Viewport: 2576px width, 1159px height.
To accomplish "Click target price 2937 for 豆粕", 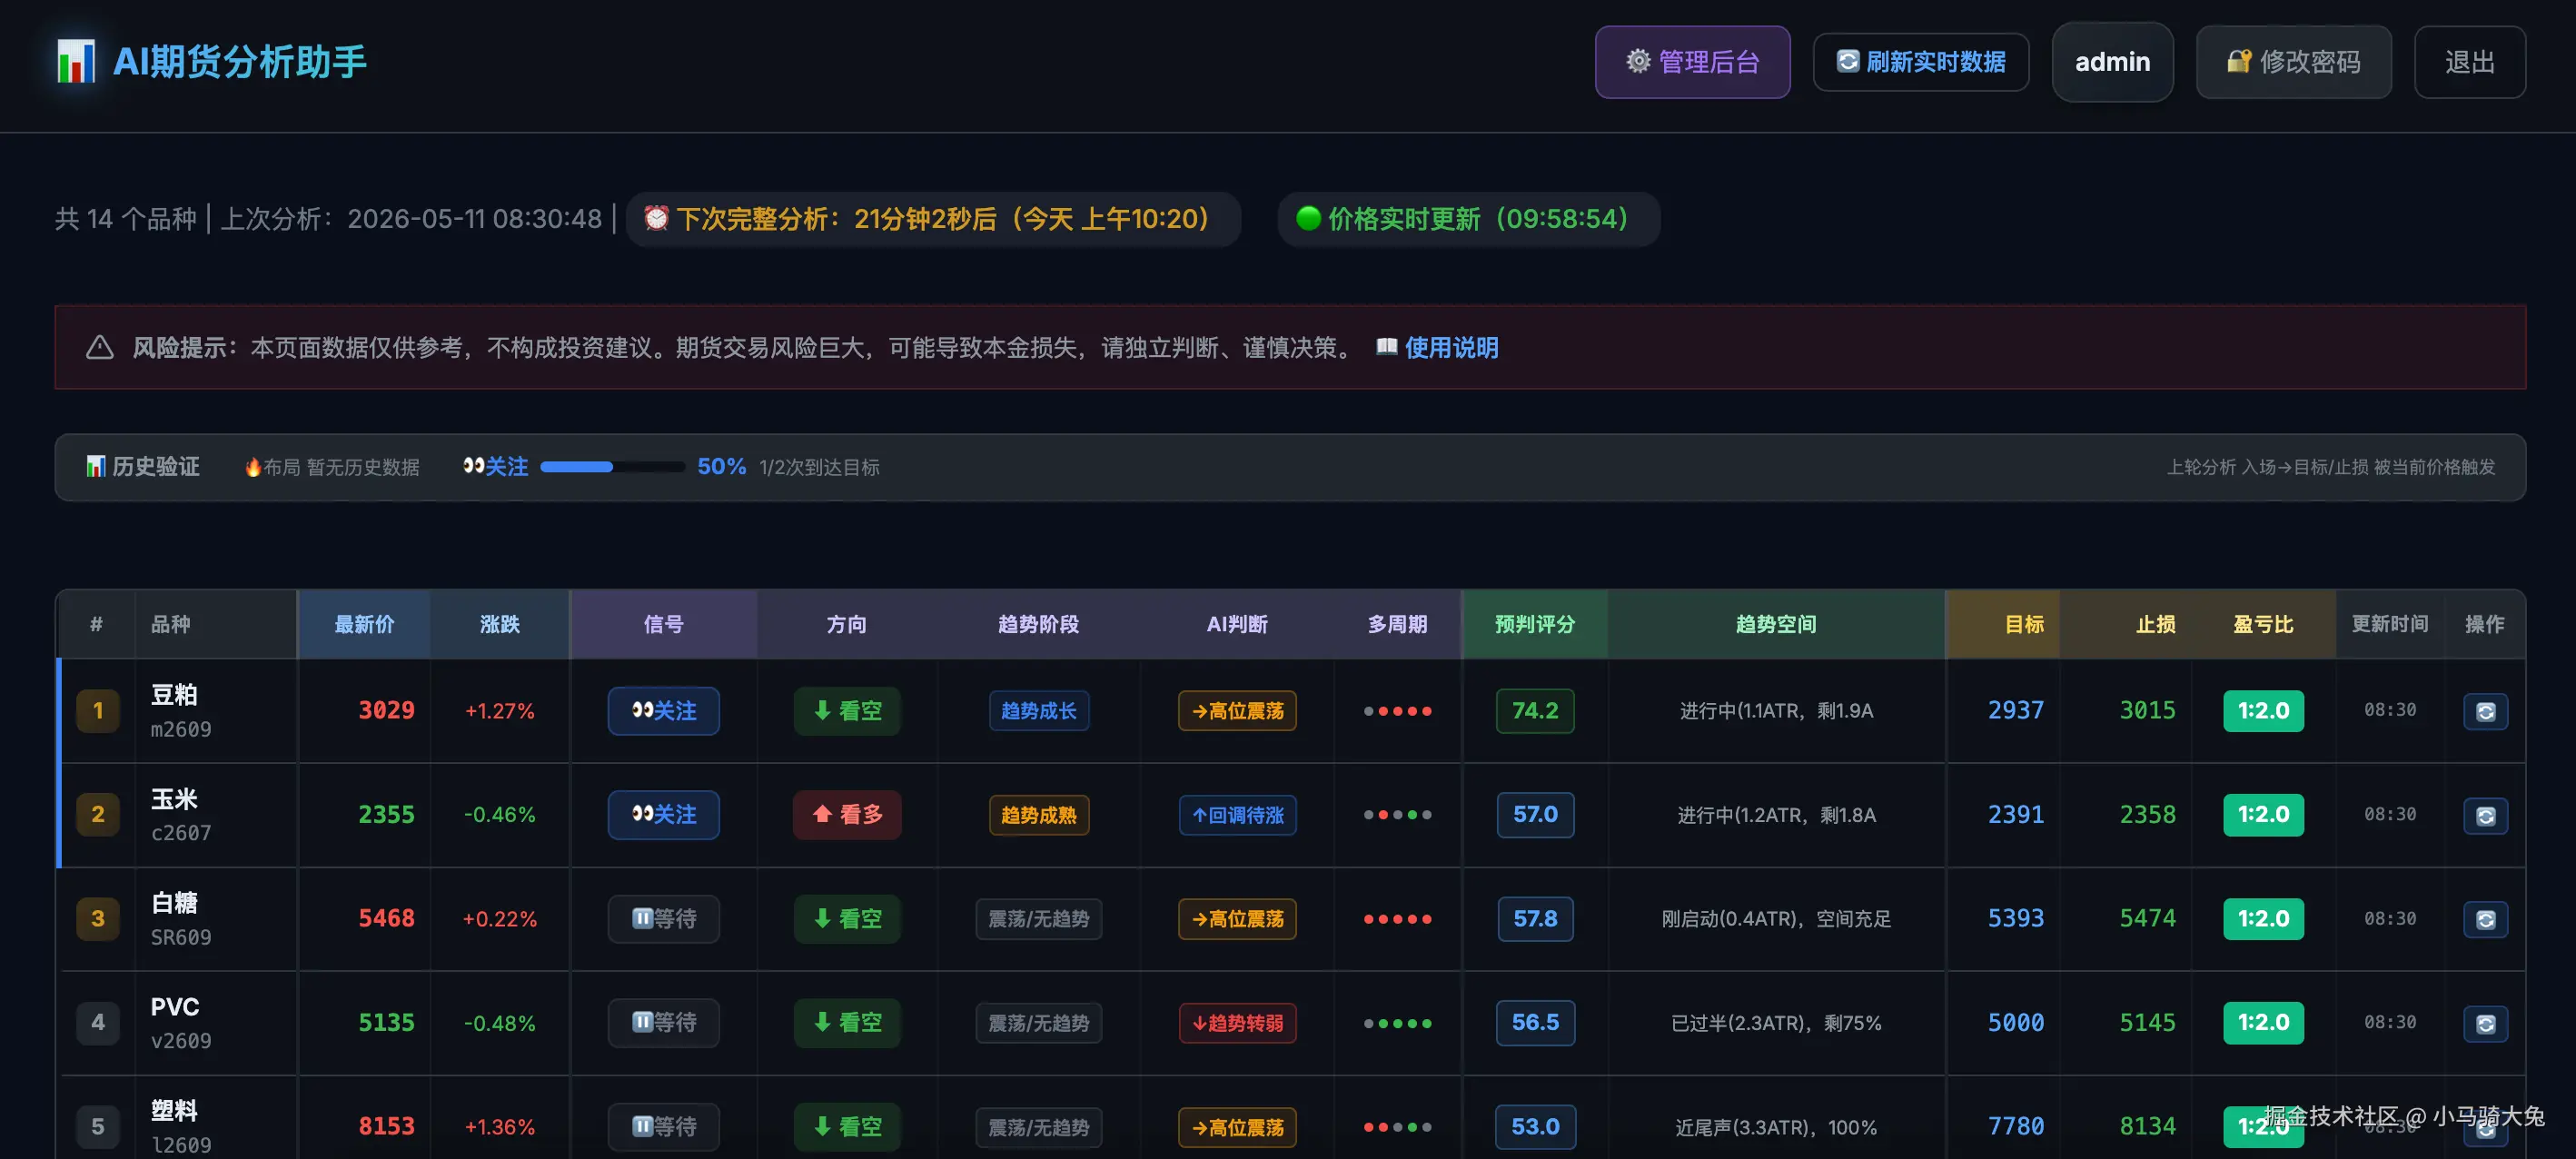I will pos(2015,711).
